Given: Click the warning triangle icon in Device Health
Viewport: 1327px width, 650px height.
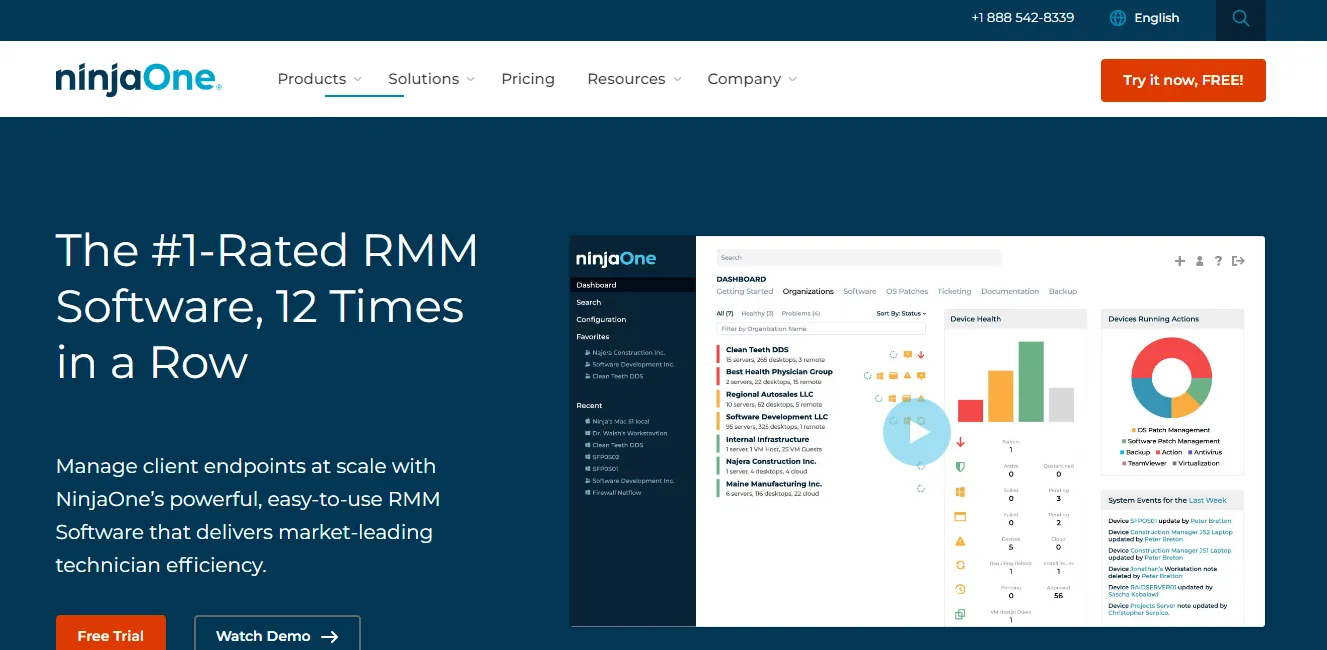Looking at the screenshot, I should pos(960,541).
